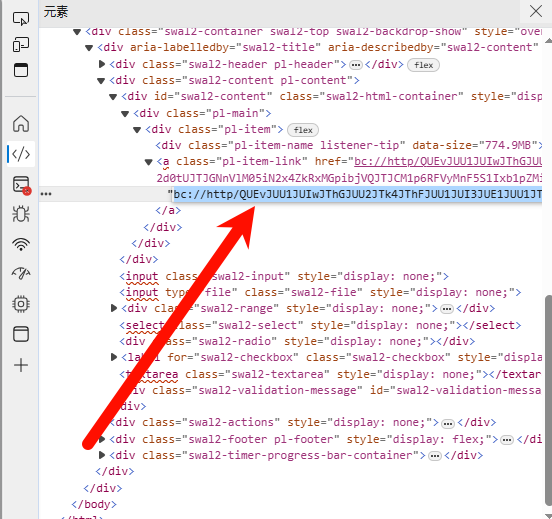Expand collapsed ellipsis of swal2-actions div
This screenshot has width=552, height=519.
click(447, 423)
